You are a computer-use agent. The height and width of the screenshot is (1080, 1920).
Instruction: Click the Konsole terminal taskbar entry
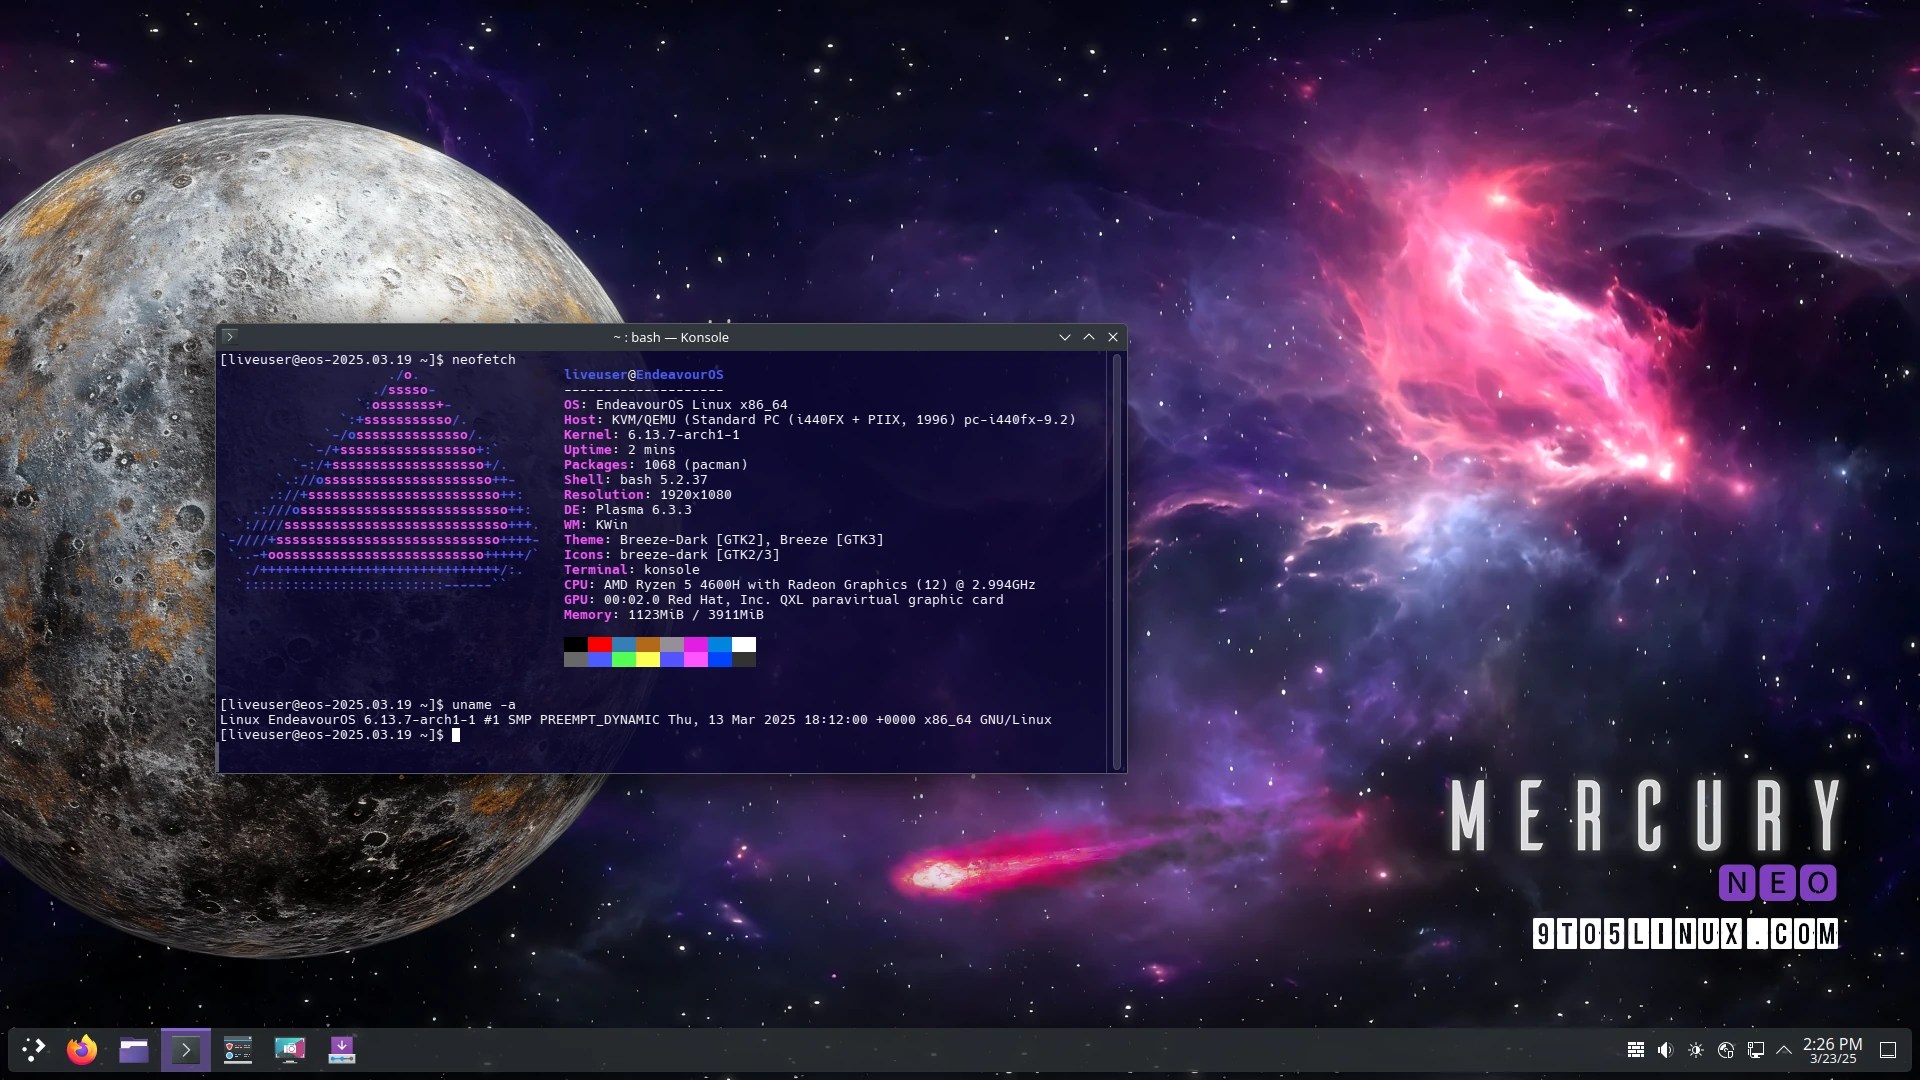point(186,1050)
